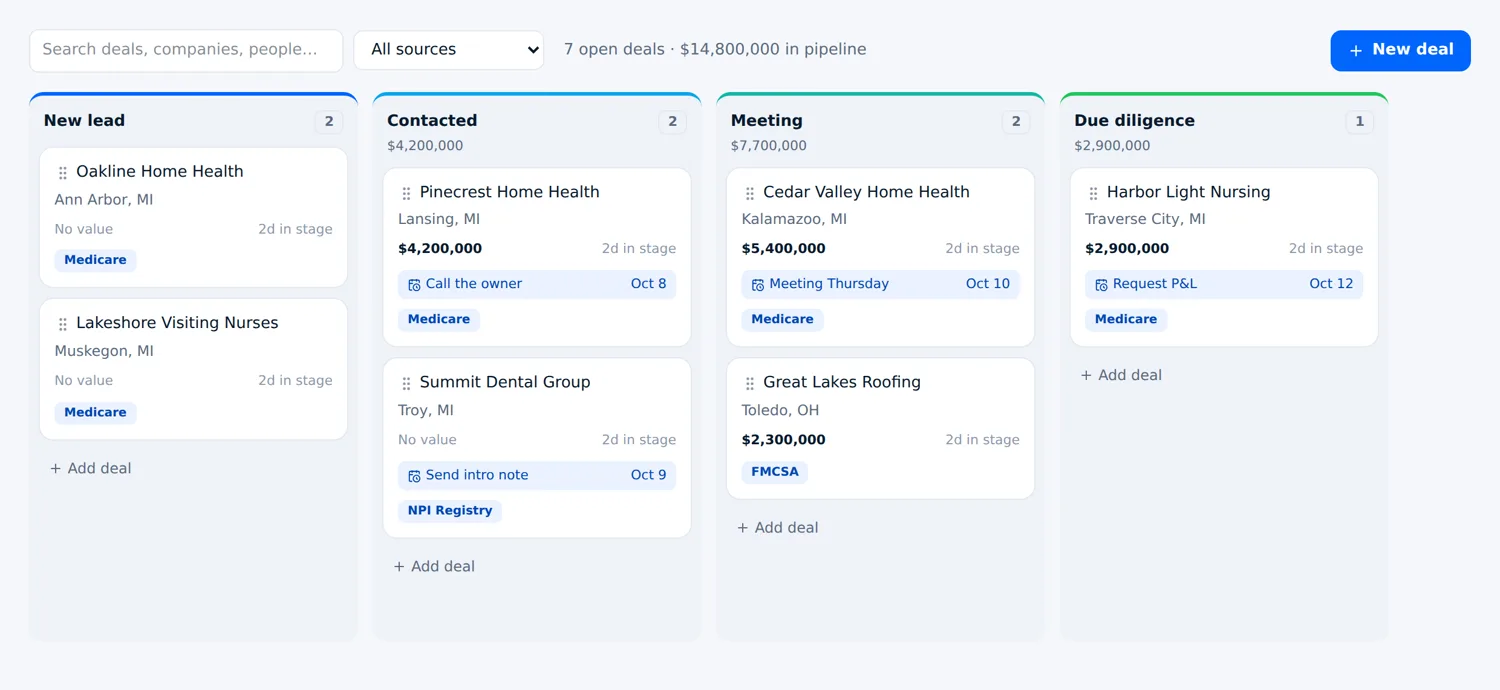This screenshot has height=690, width=1500.
Task: Click the Due diligence count badge
Action: click(x=1360, y=122)
